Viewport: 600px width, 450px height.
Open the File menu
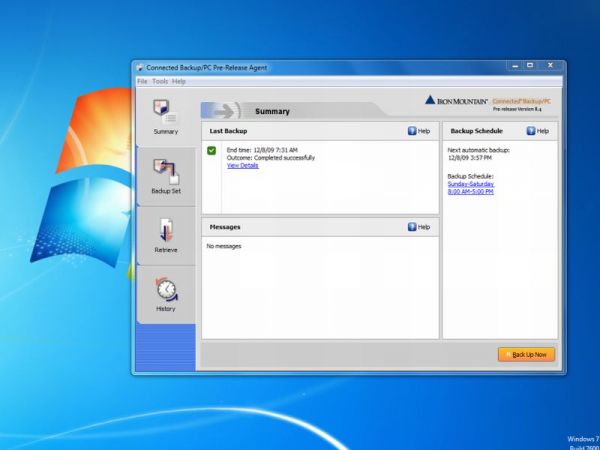(142, 81)
